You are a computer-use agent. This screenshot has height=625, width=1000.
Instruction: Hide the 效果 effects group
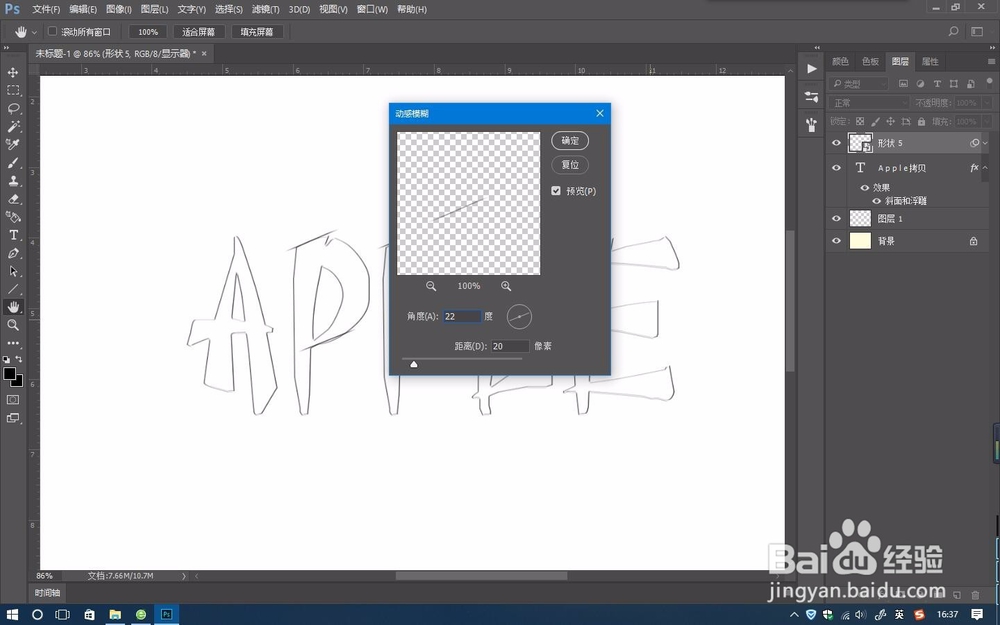pos(865,188)
